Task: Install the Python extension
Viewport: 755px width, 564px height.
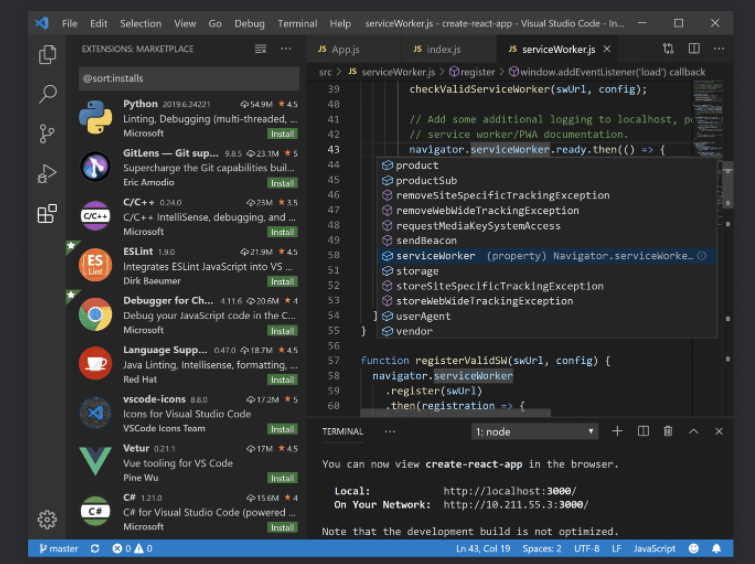Action: [x=282, y=134]
